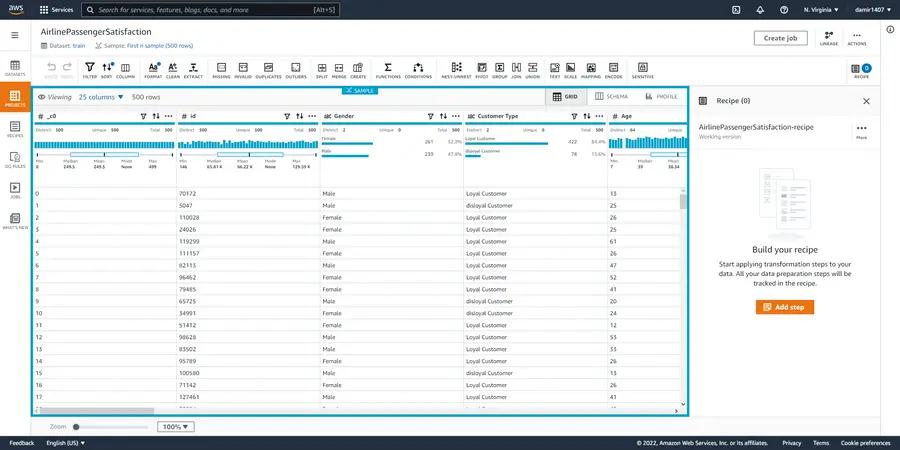Open AWS notifications bell
Image resolution: width=900 pixels, height=450 pixels.
click(x=761, y=10)
